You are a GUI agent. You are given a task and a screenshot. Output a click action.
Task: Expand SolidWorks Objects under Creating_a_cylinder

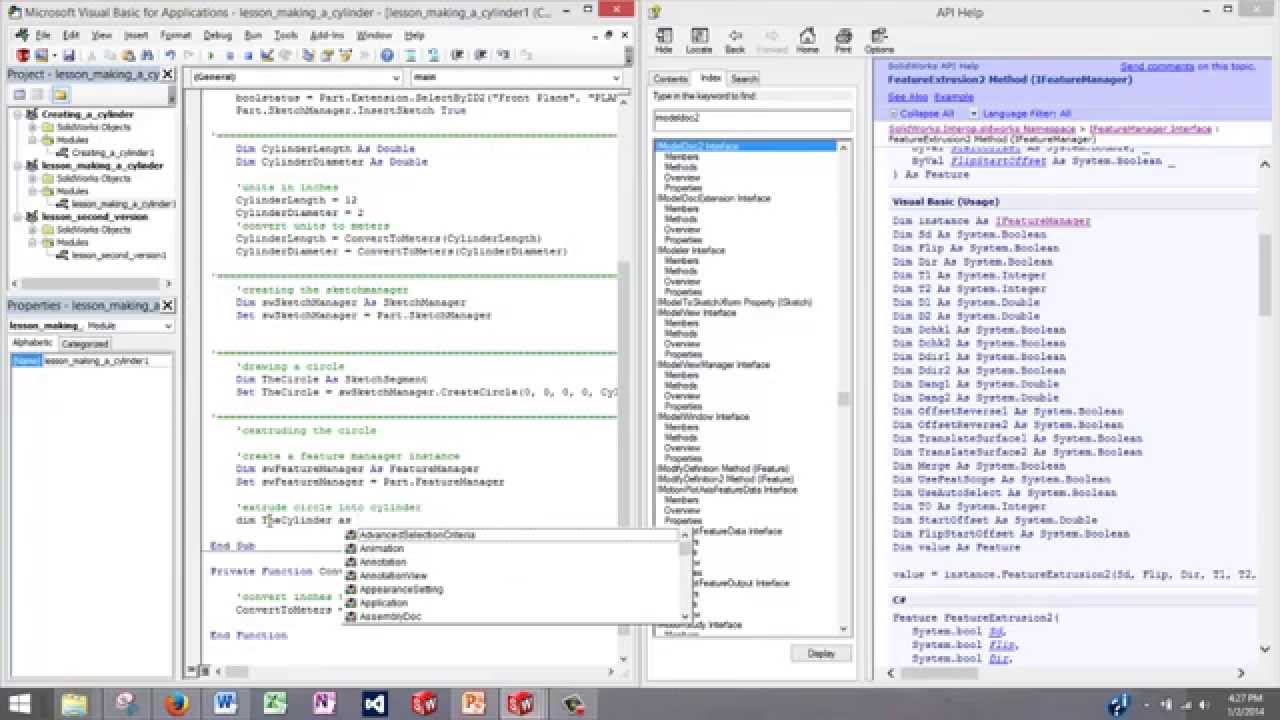[33, 128]
